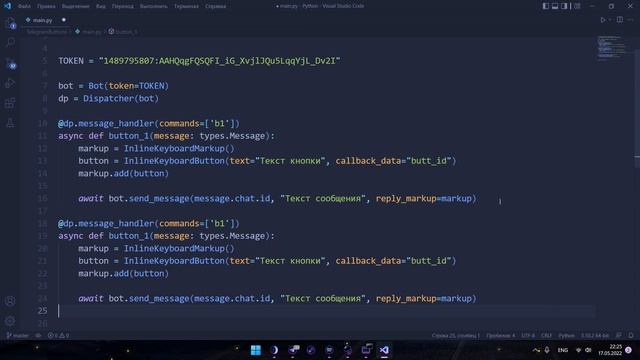Click button_1 symbol in breadcrumb

pyautogui.click(x=123, y=31)
